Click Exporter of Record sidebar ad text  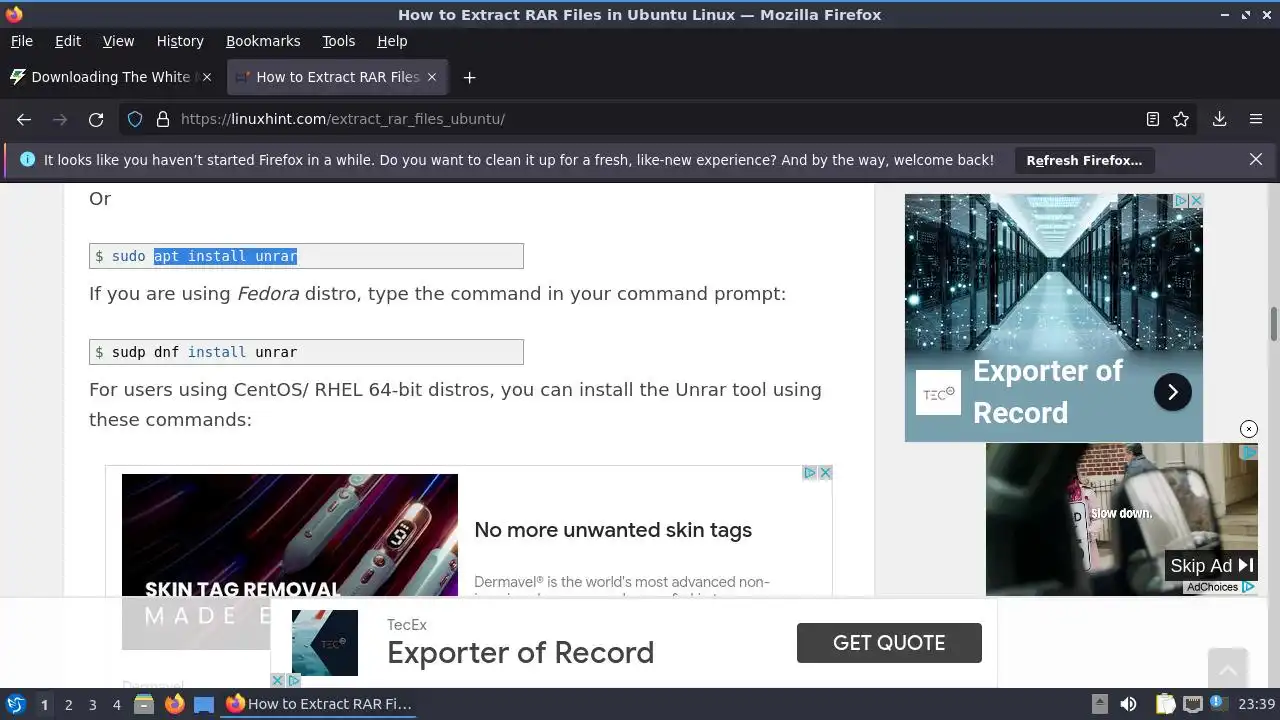(1047, 392)
